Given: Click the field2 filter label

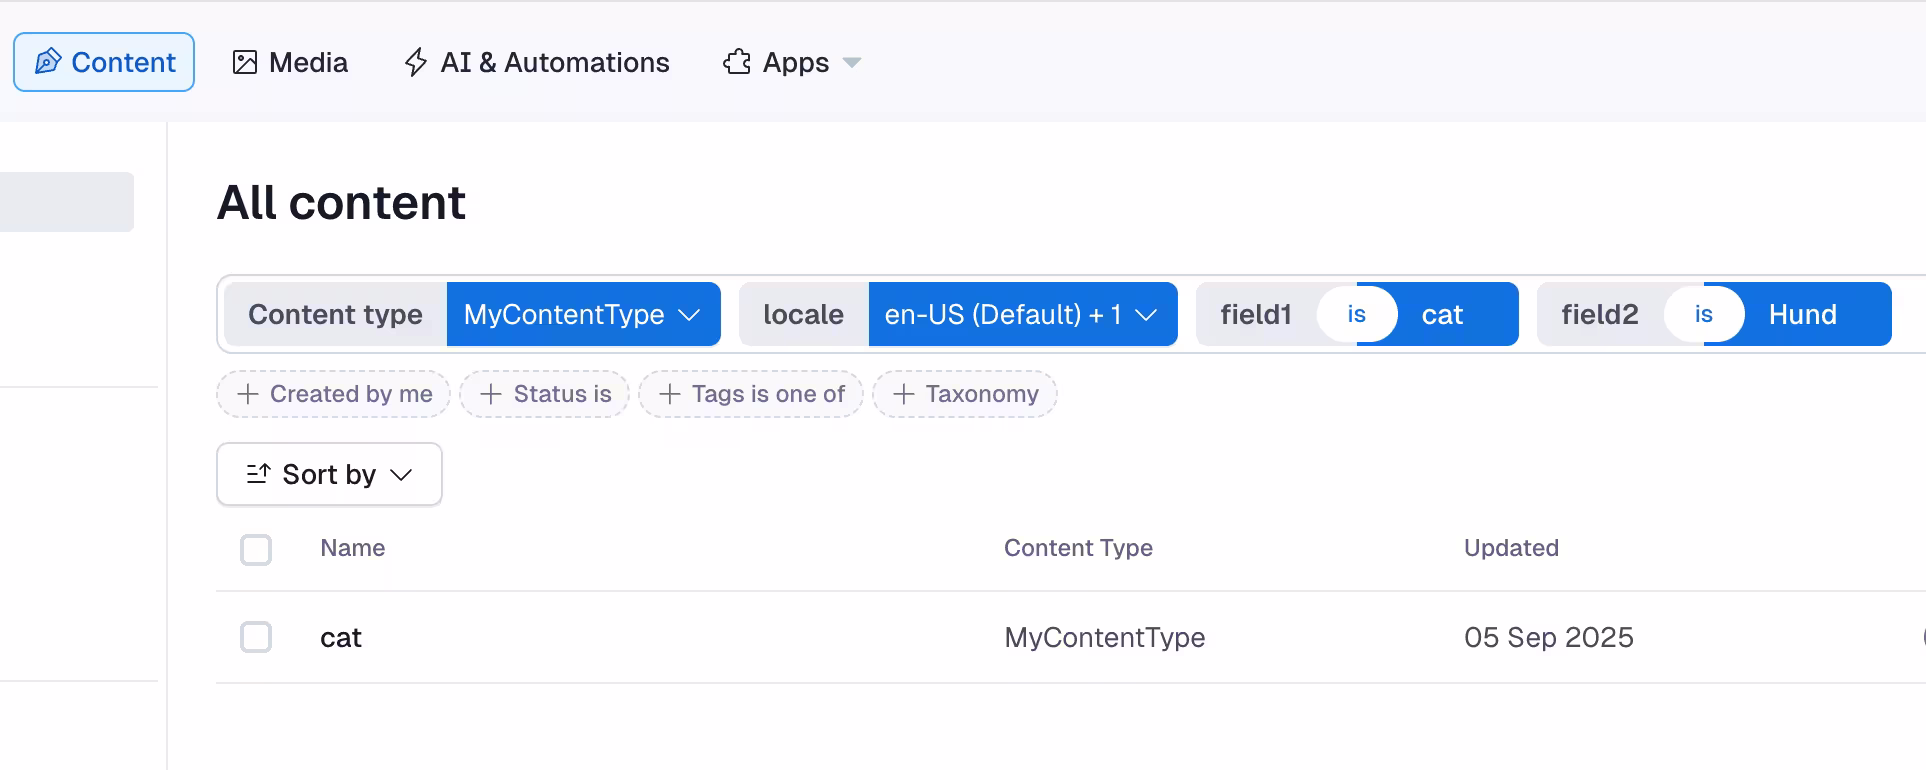Looking at the screenshot, I should coord(1600,314).
